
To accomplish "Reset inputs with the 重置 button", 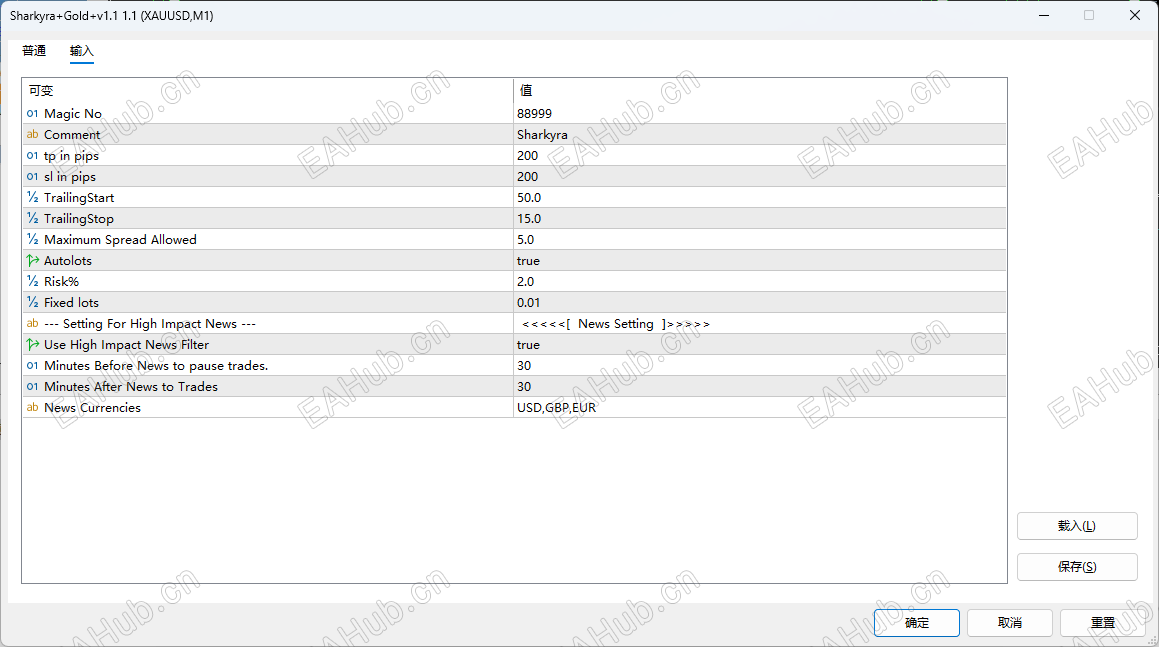I will click(x=1103, y=623).
